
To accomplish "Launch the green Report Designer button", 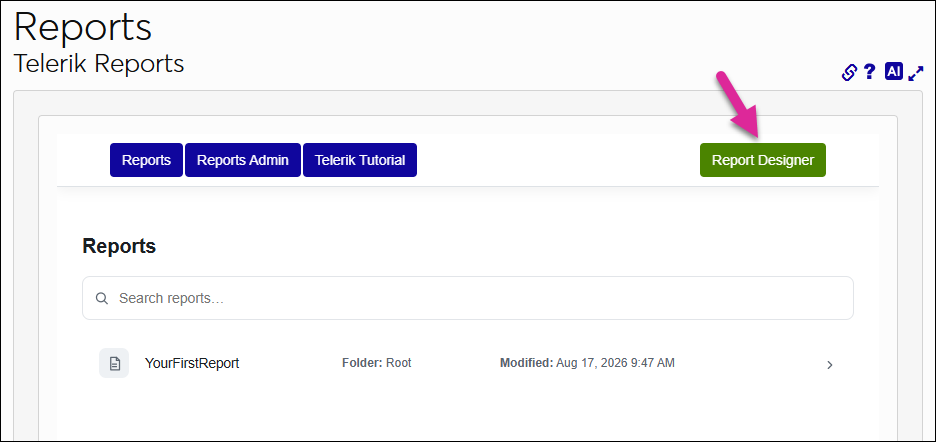I will (763, 160).
